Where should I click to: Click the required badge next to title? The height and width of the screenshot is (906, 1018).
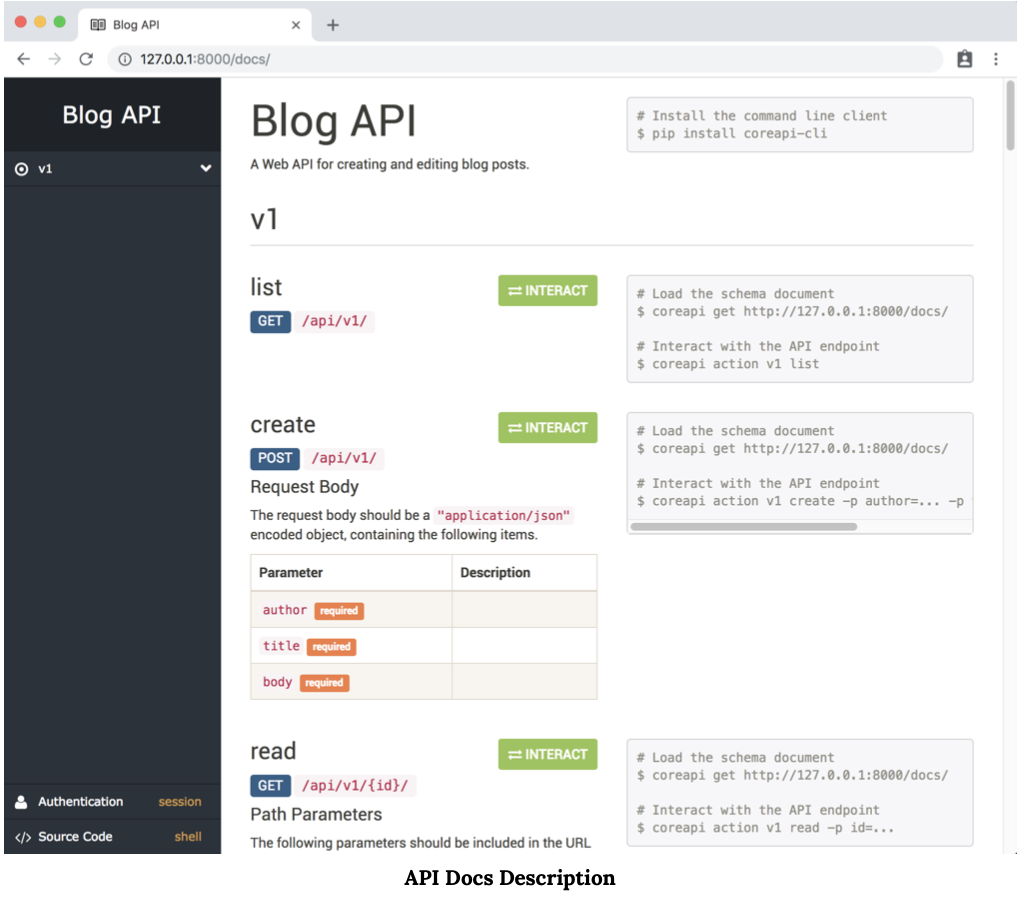[331, 646]
